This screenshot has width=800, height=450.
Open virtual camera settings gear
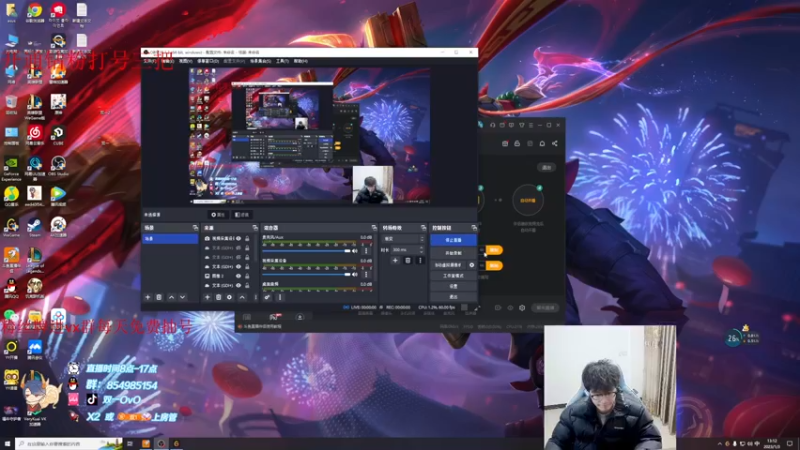471,265
